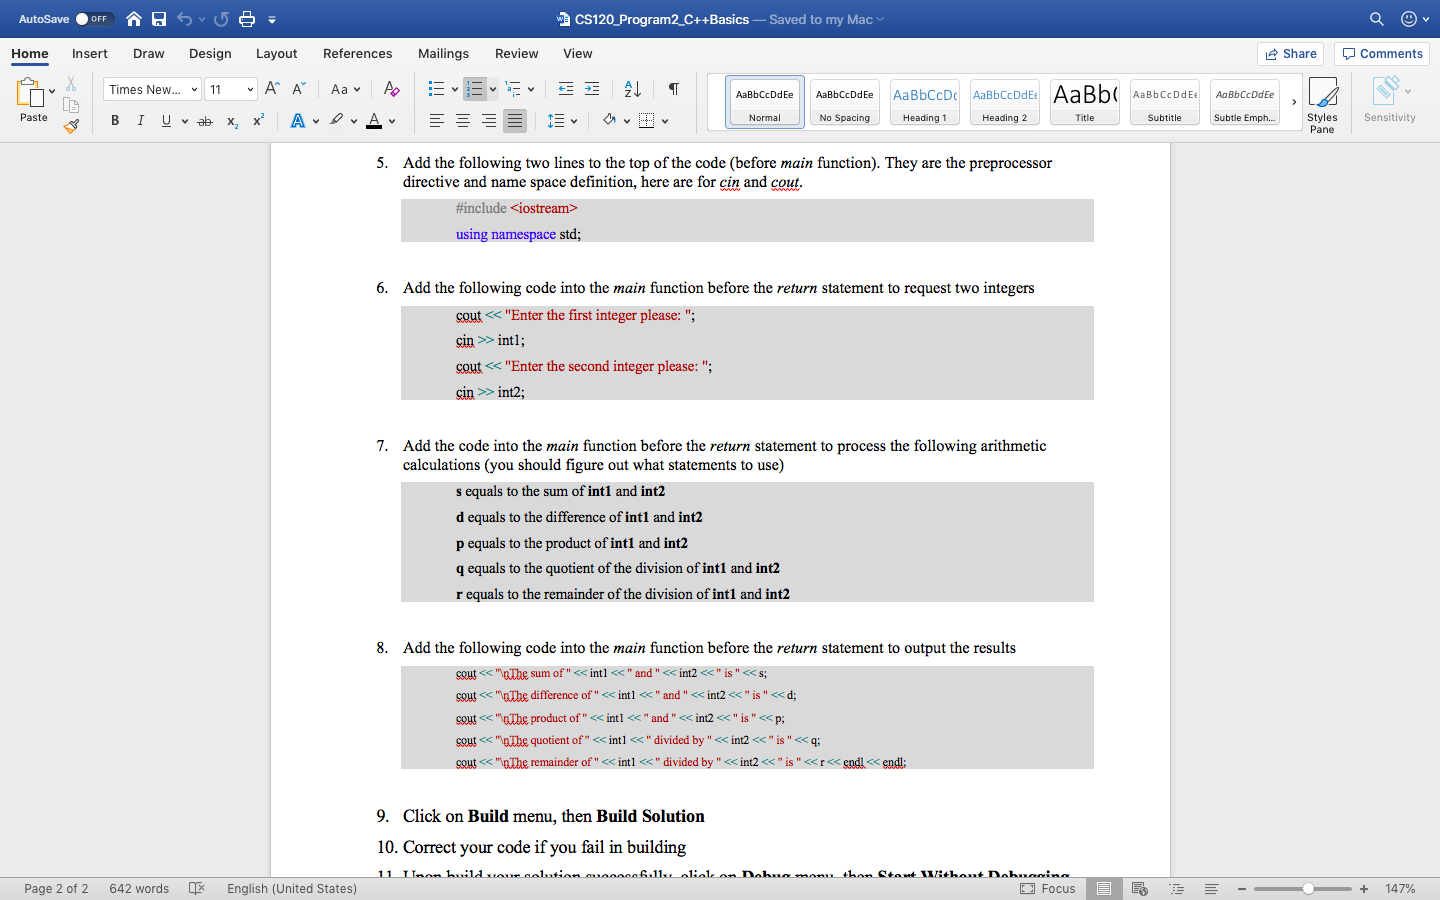Image resolution: width=1440 pixels, height=900 pixels.
Task: Apply red font color swatch
Action: click(374, 121)
